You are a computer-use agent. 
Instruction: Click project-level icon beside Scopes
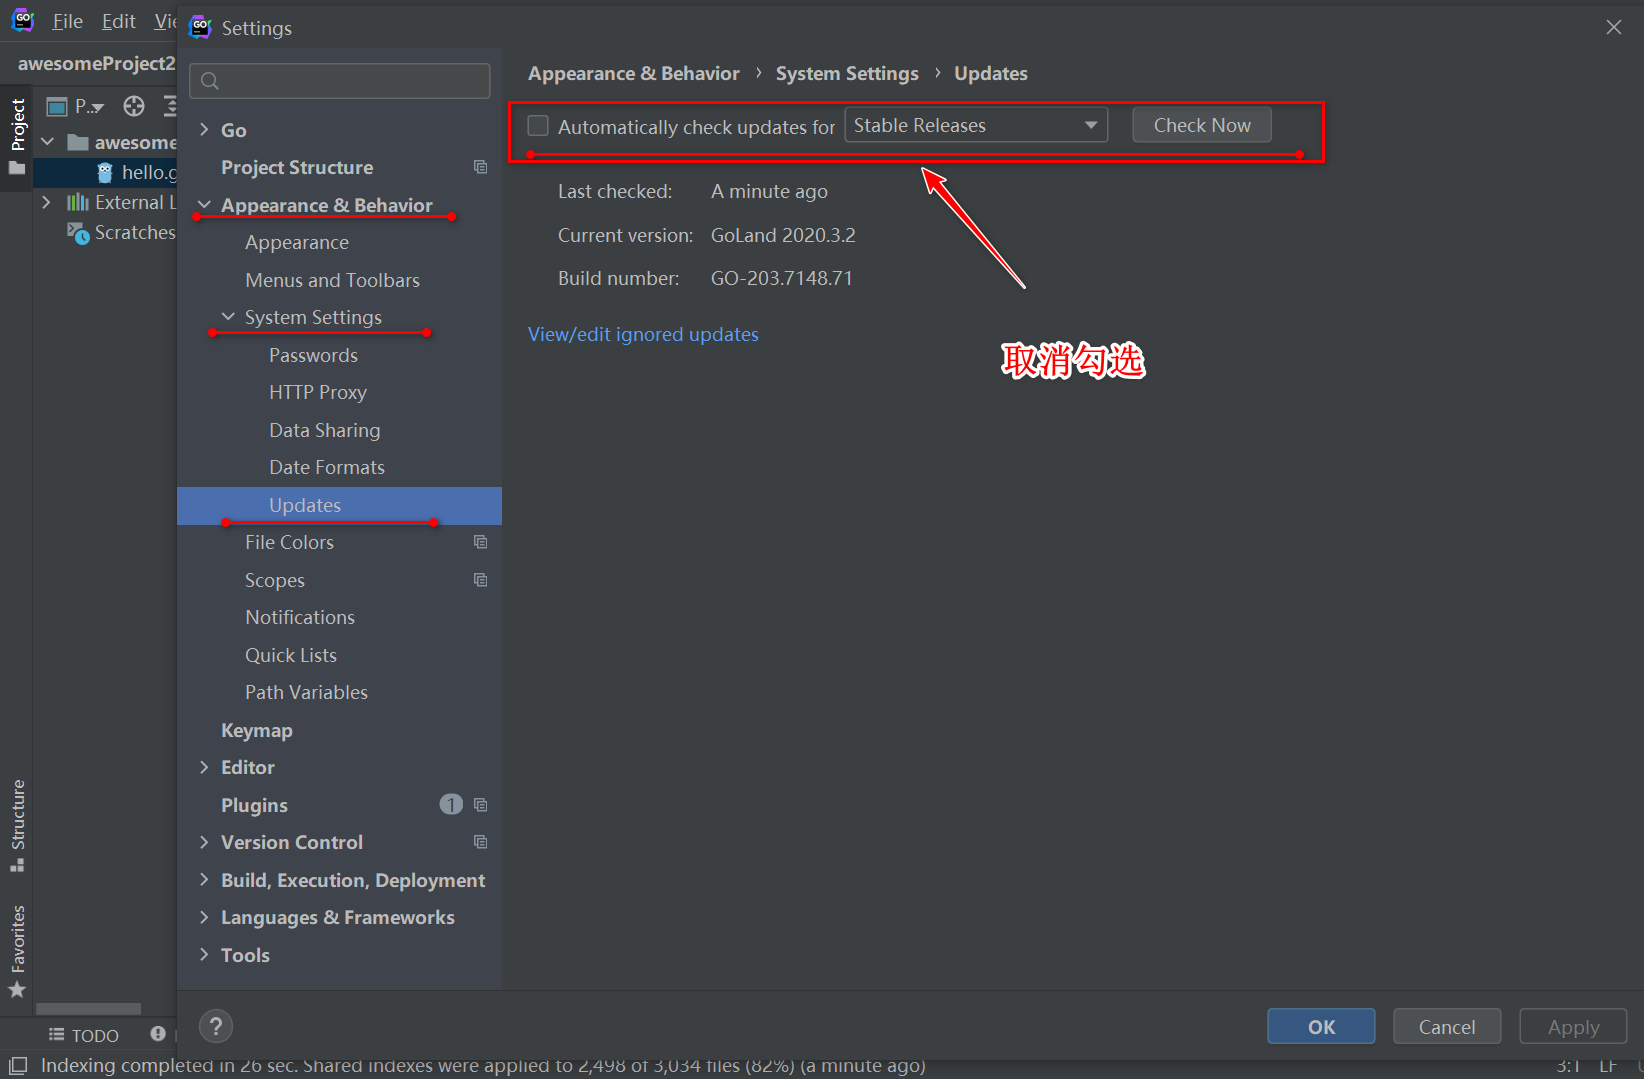coord(480,580)
